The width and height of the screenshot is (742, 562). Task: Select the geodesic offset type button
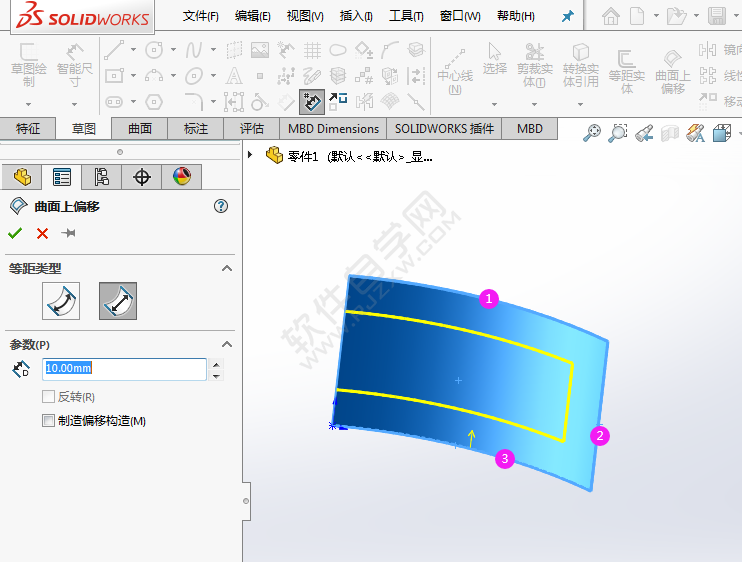click(x=61, y=301)
